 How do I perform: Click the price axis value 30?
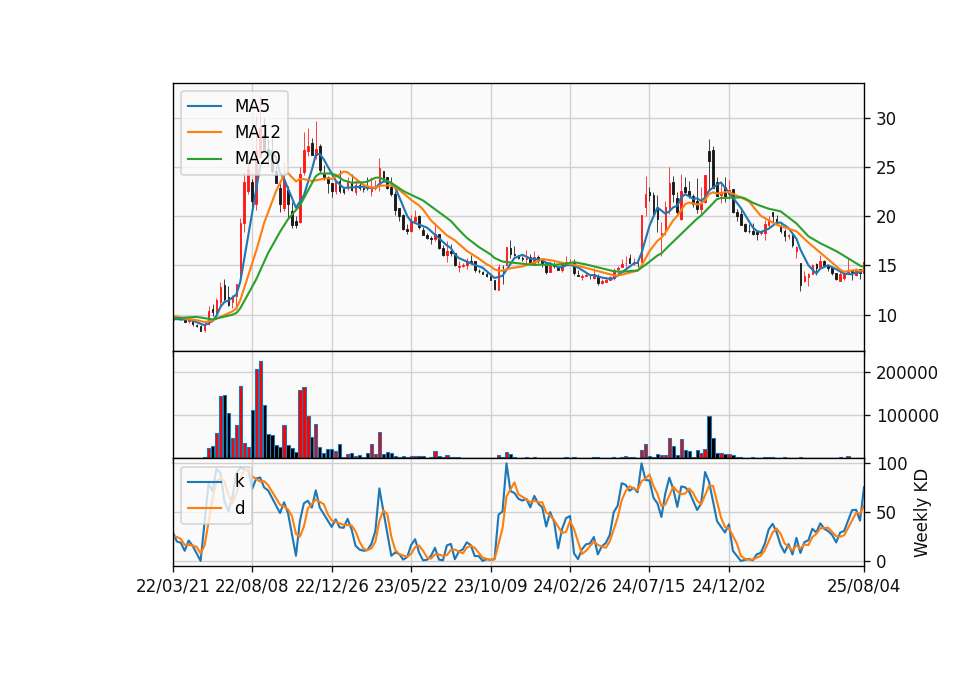[886, 119]
